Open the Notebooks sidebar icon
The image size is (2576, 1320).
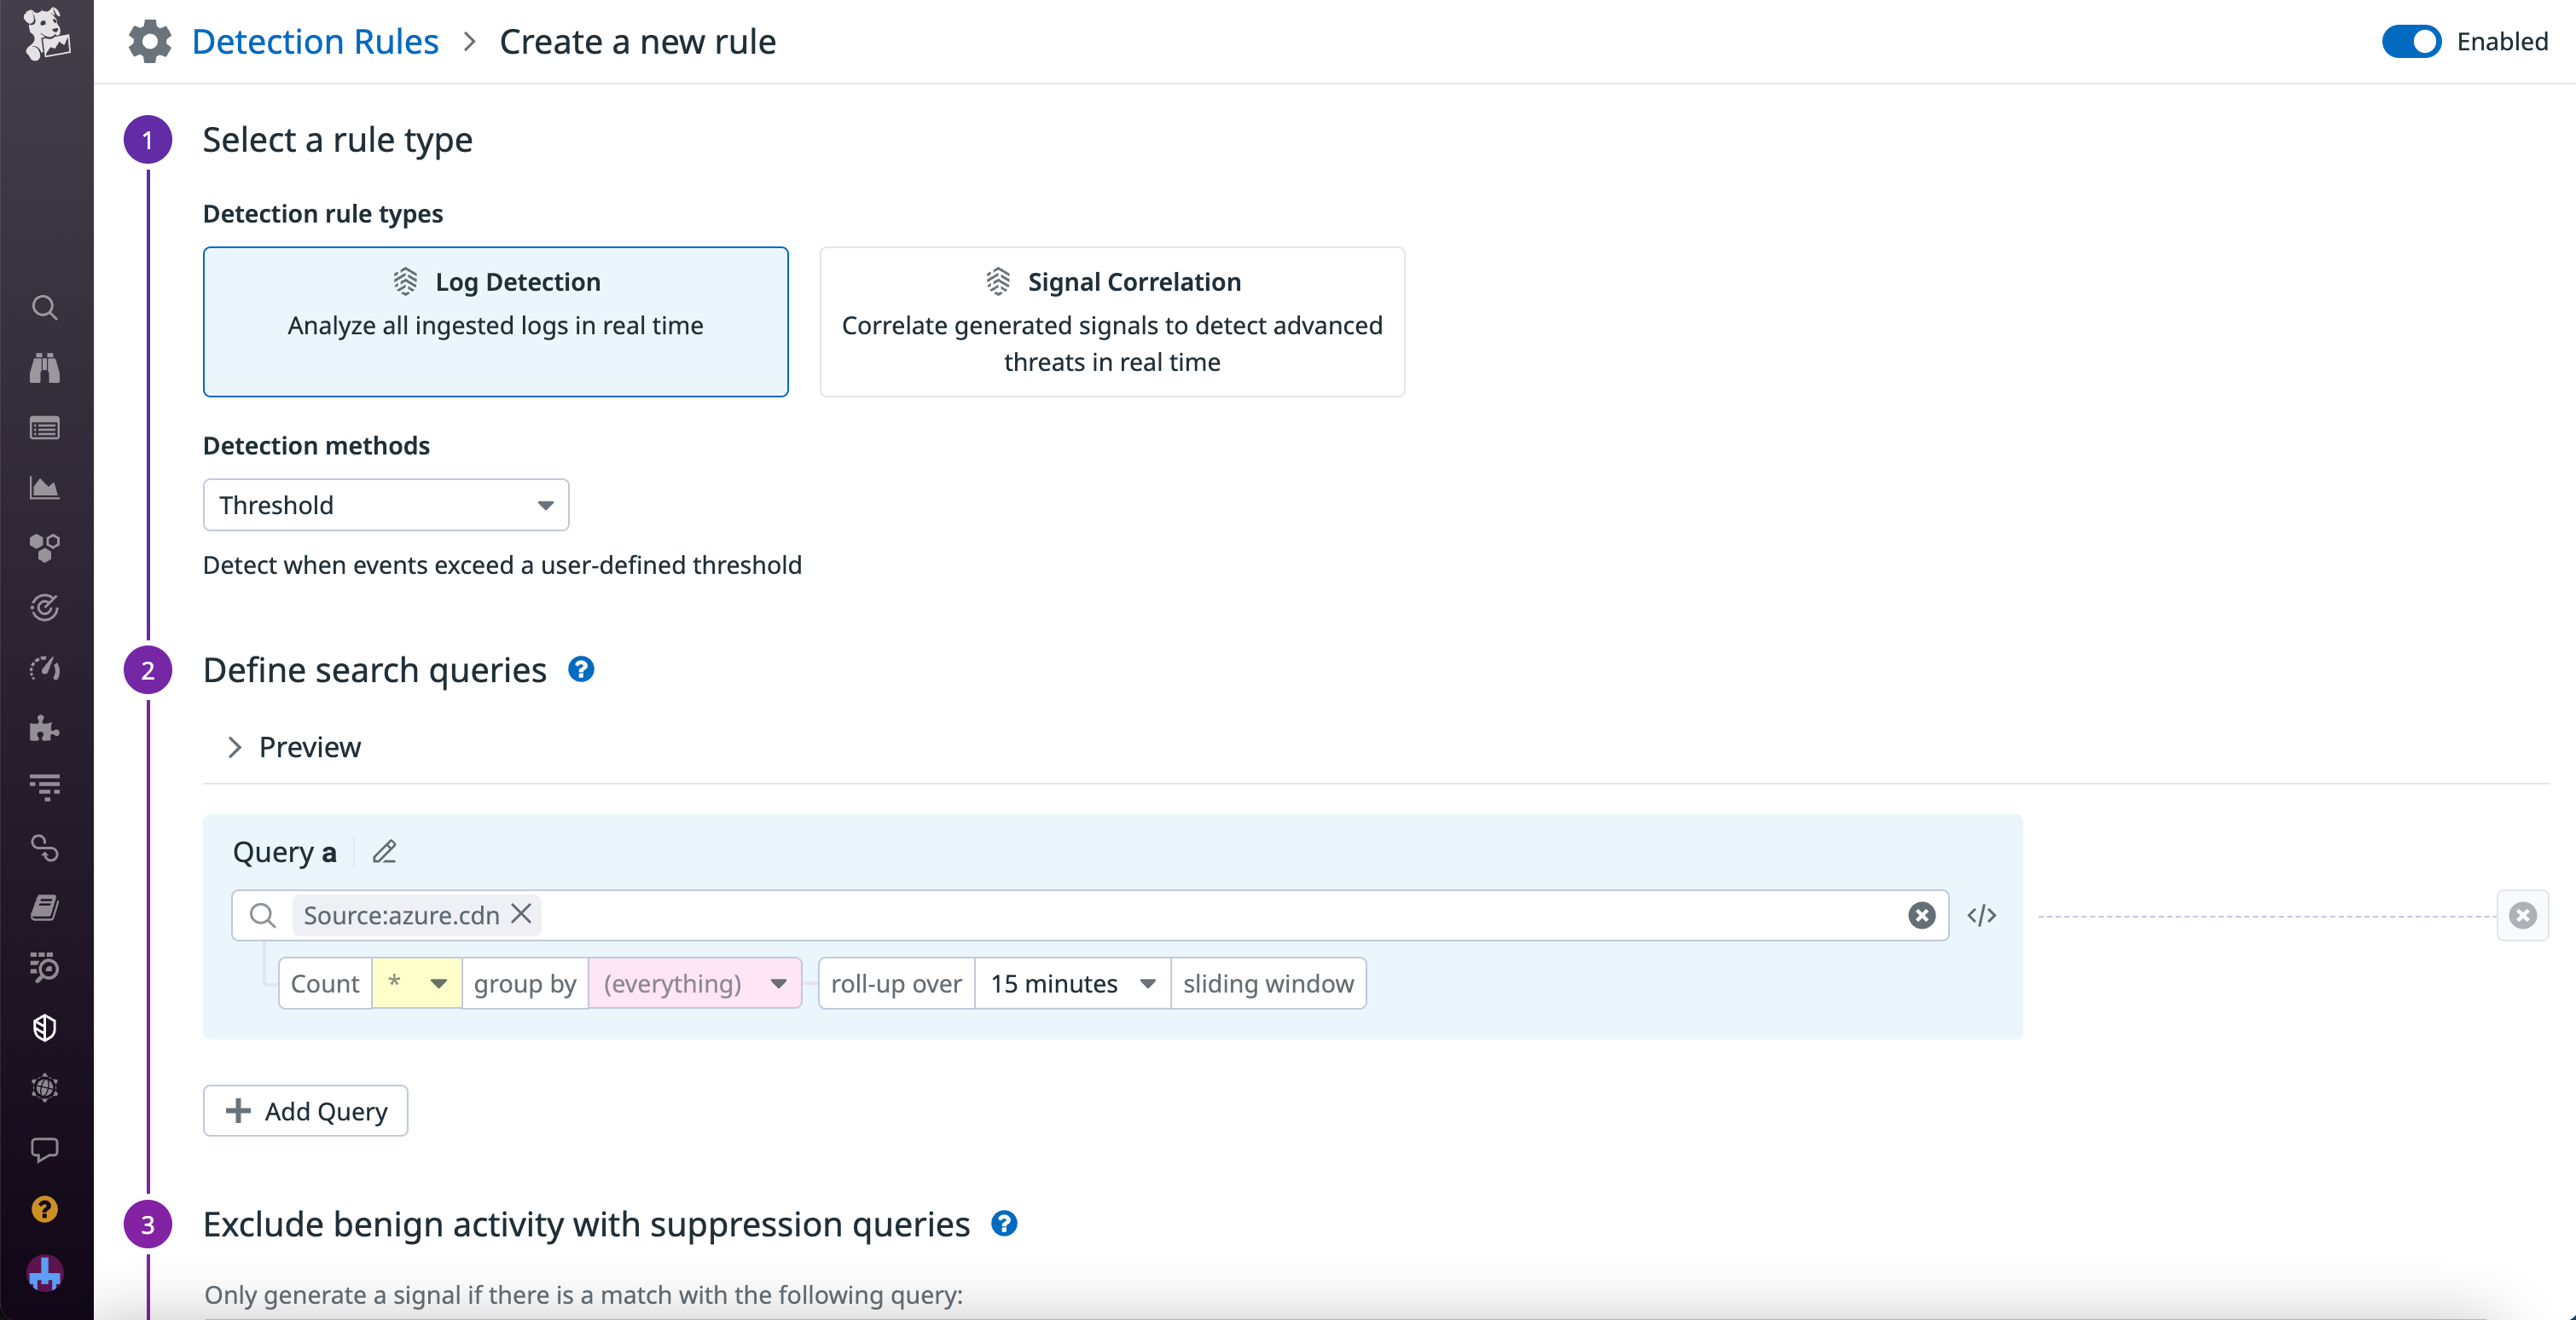[45, 907]
